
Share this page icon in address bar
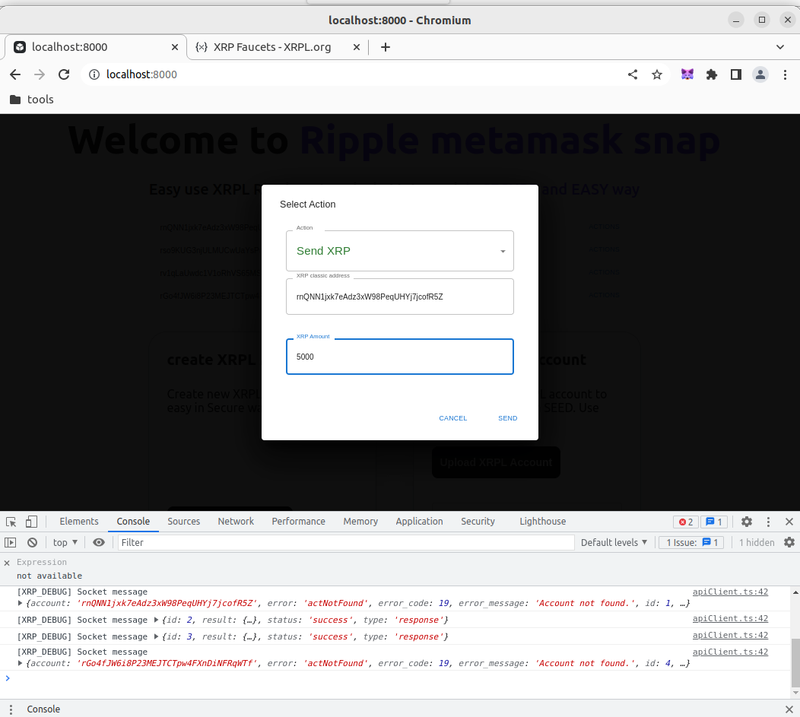(633, 75)
